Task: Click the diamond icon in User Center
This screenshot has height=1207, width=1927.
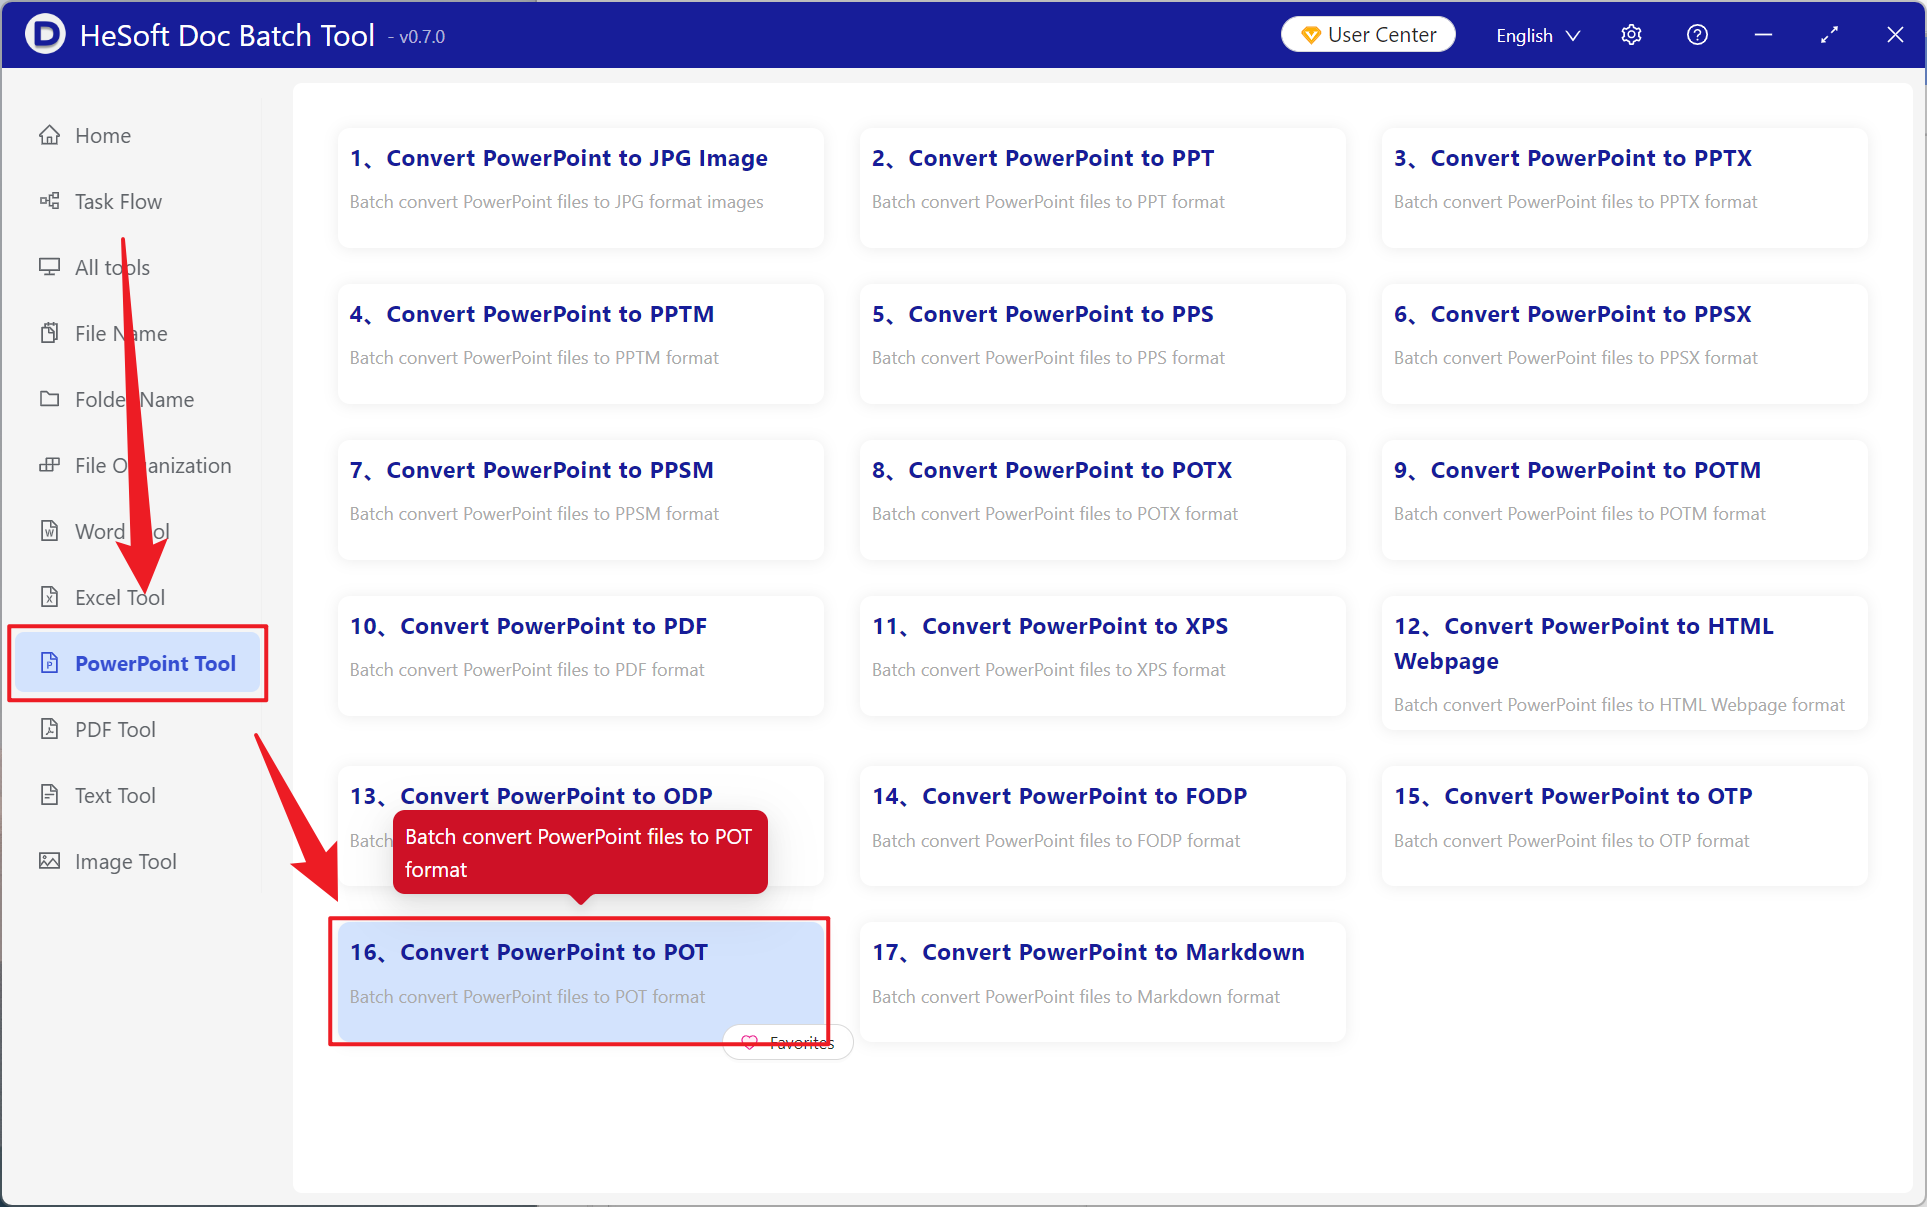Action: (1310, 35)
